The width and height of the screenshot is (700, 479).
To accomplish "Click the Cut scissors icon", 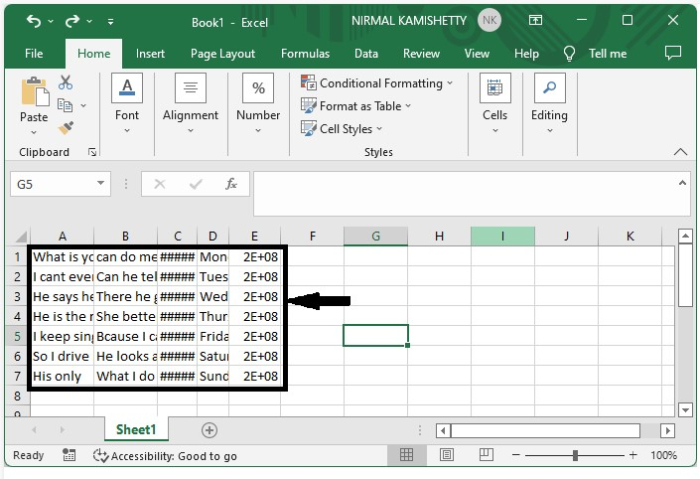I will coord(65,82).
